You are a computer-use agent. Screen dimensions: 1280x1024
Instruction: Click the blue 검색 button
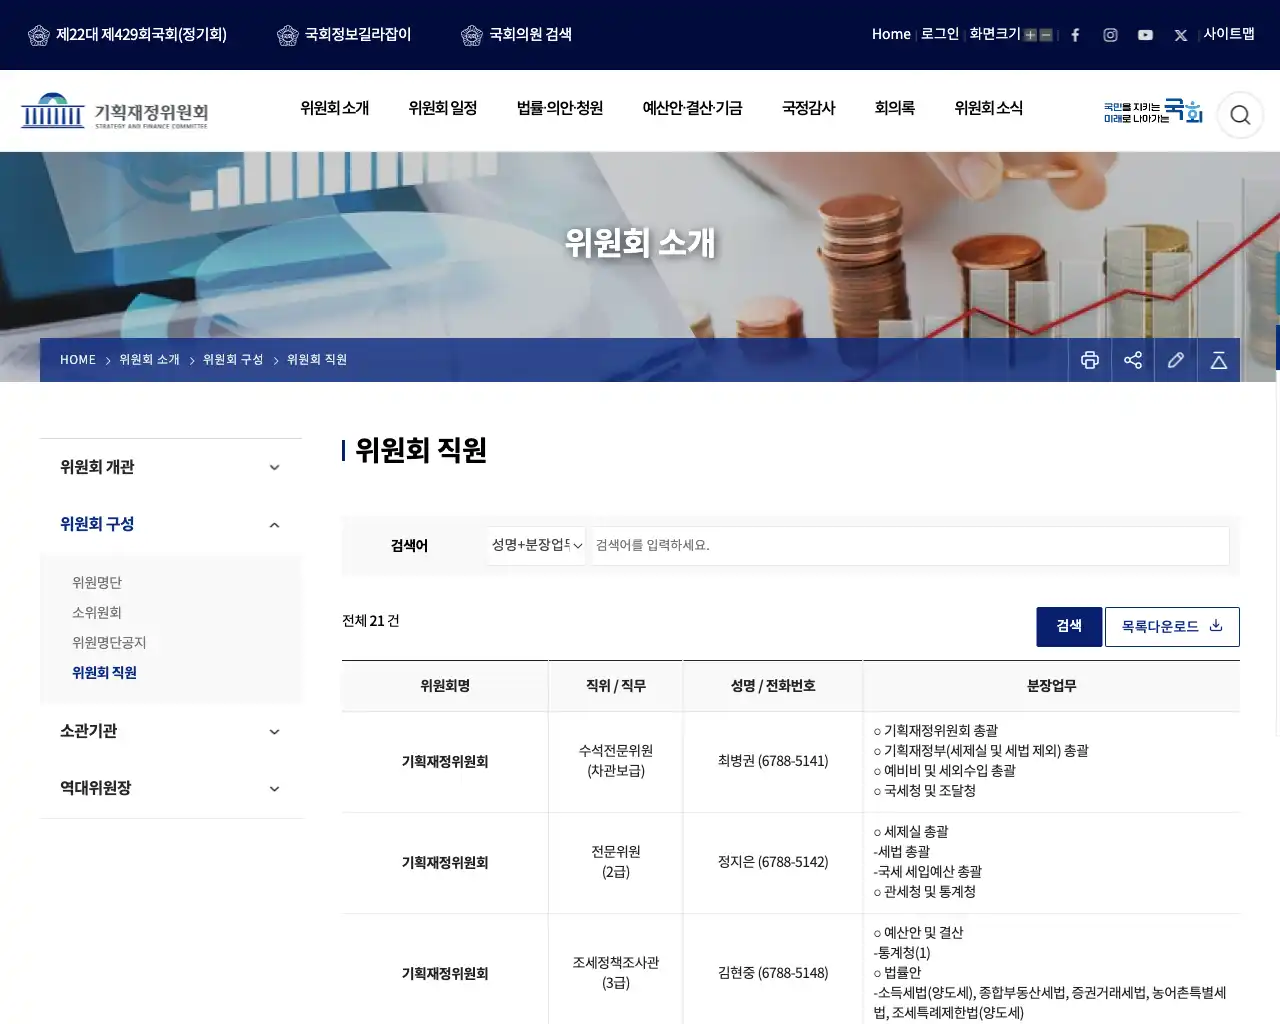pyautogui.click(x=1069, y=627)
